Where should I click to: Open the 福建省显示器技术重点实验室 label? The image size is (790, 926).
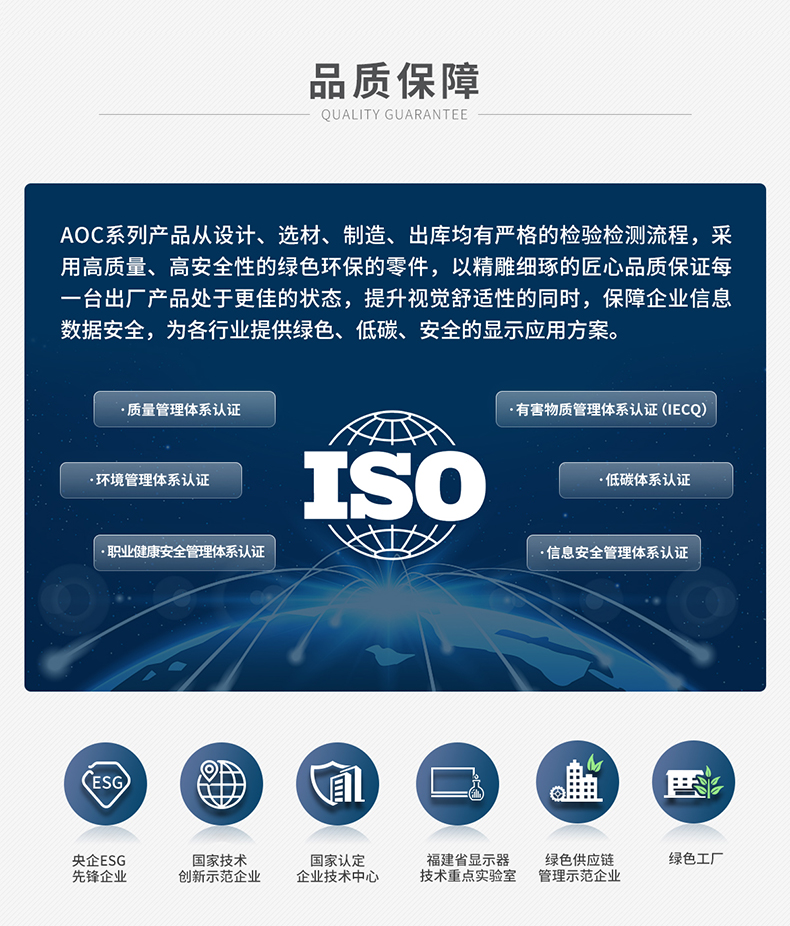468,868
